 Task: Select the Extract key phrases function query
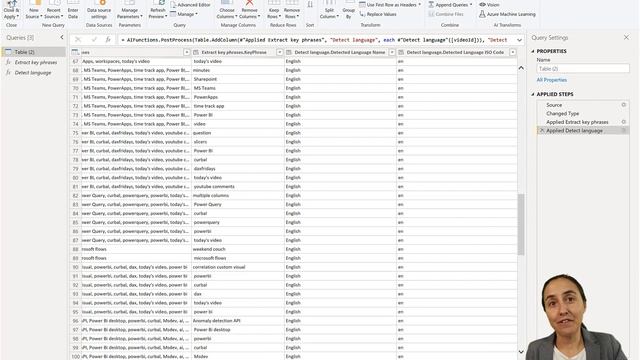pyautogui.click(x=33, y=62)
